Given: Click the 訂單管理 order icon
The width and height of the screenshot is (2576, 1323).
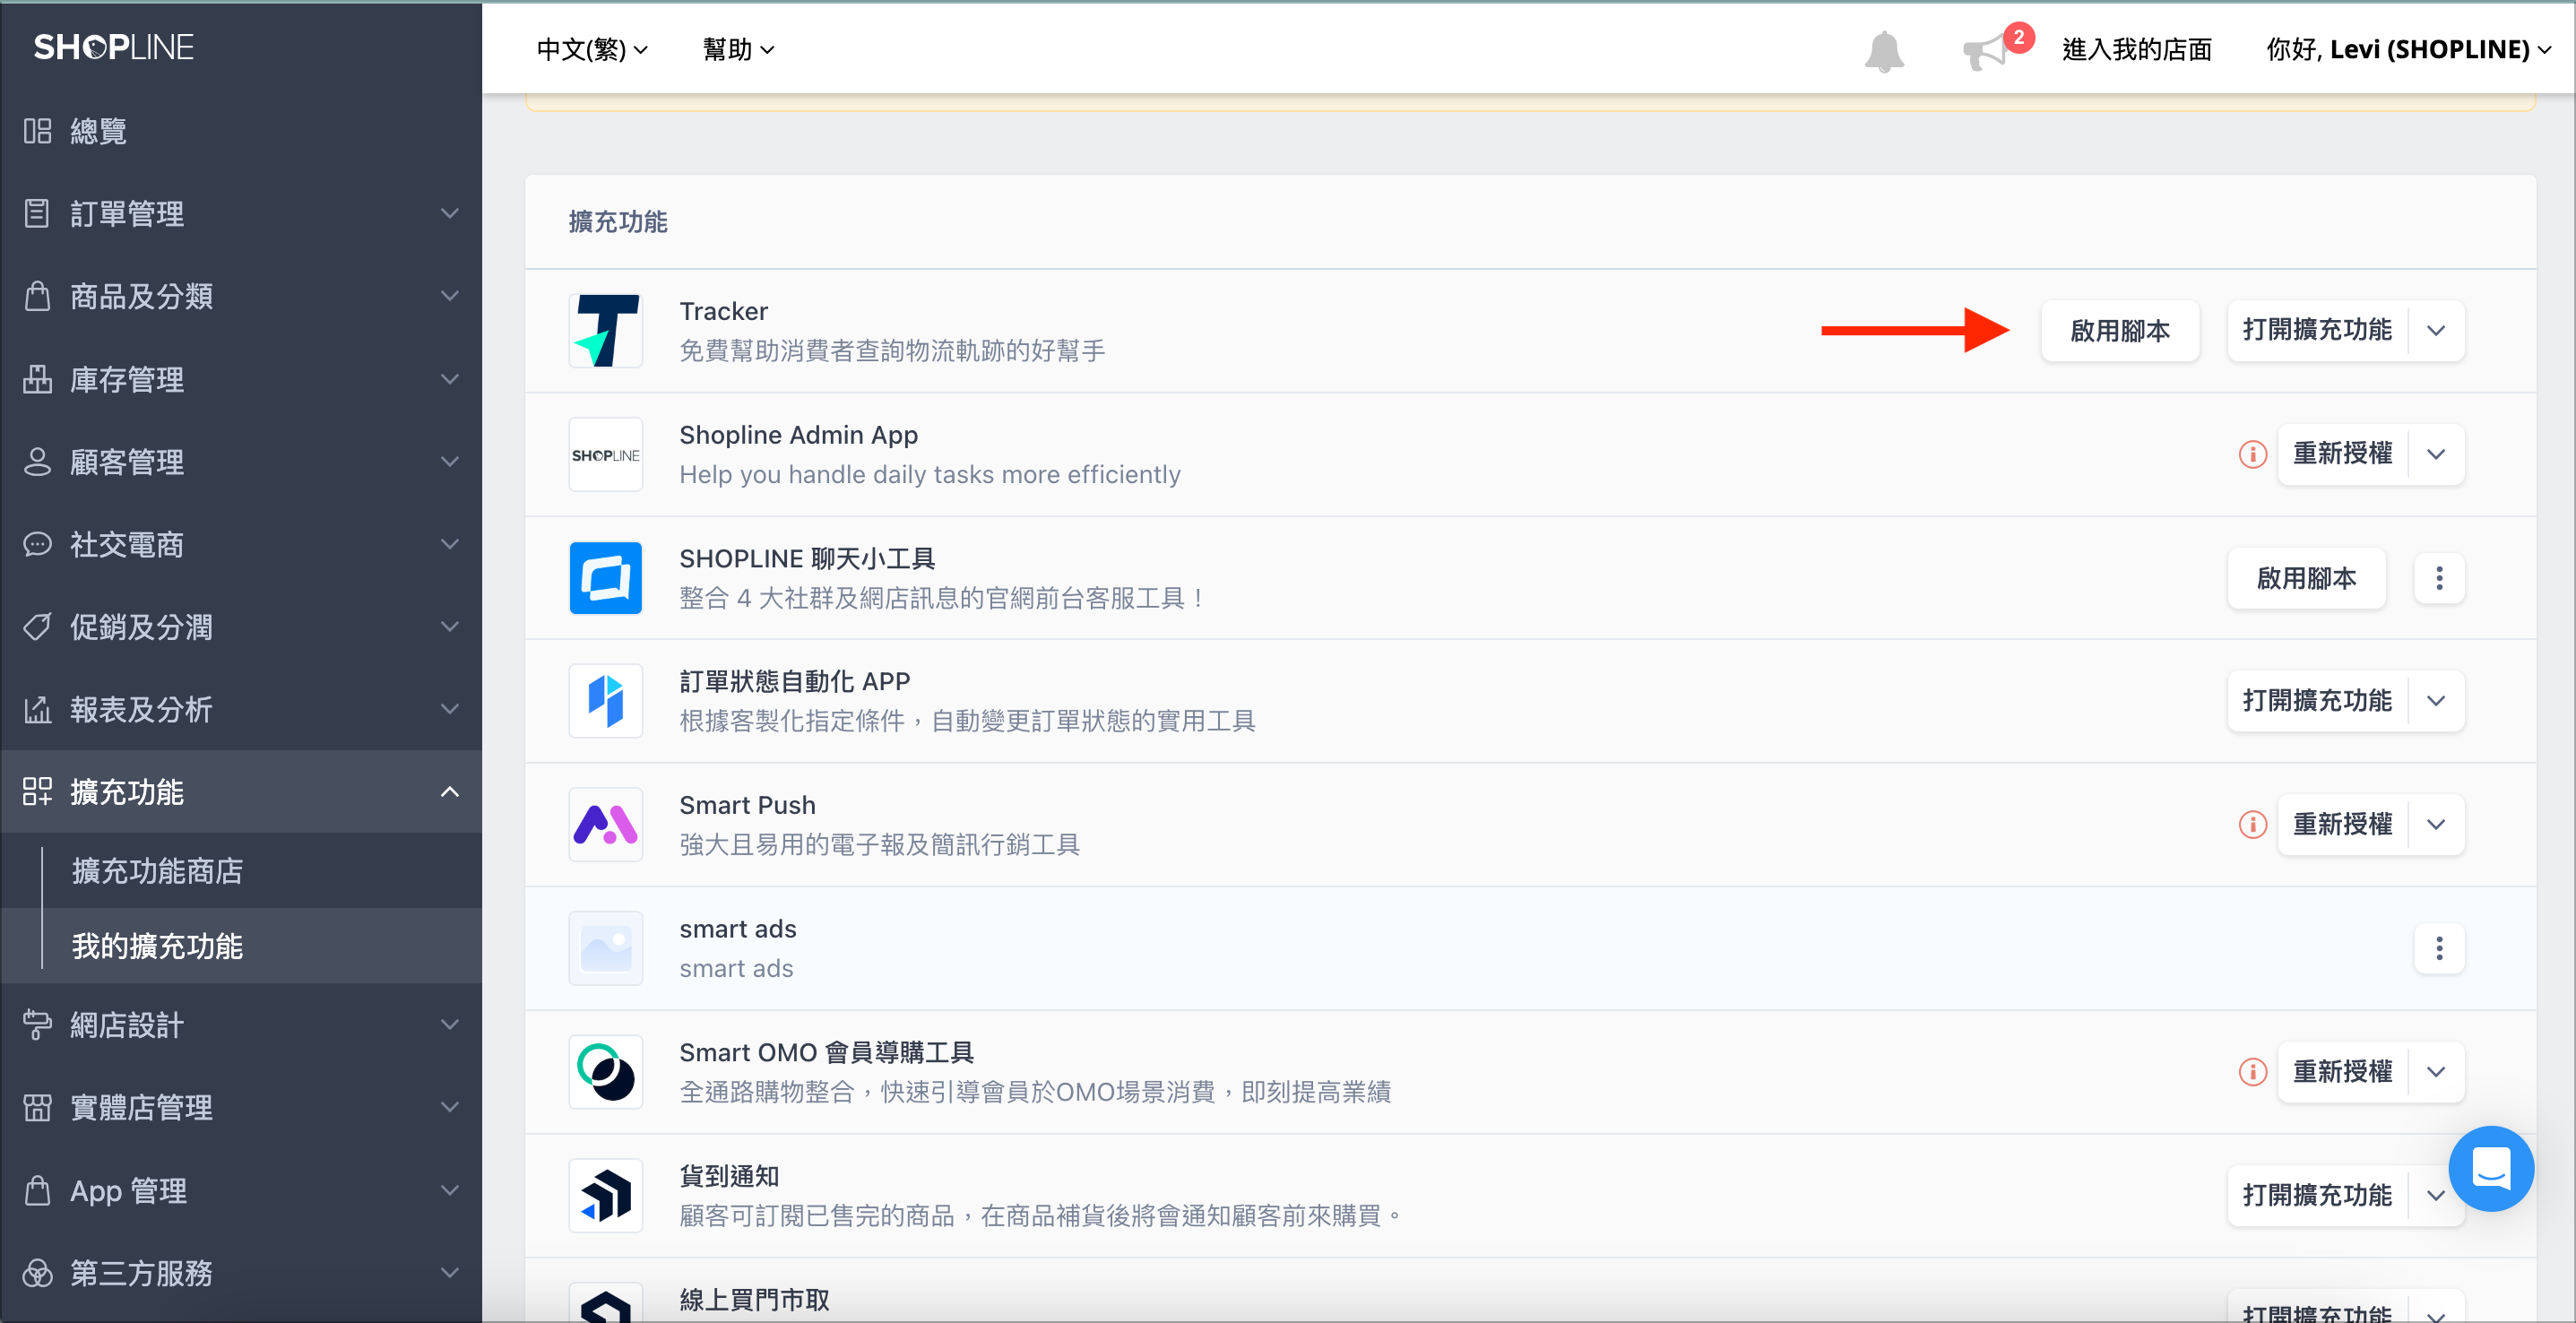Looking at the screenshot, I should tap(37, 213).
